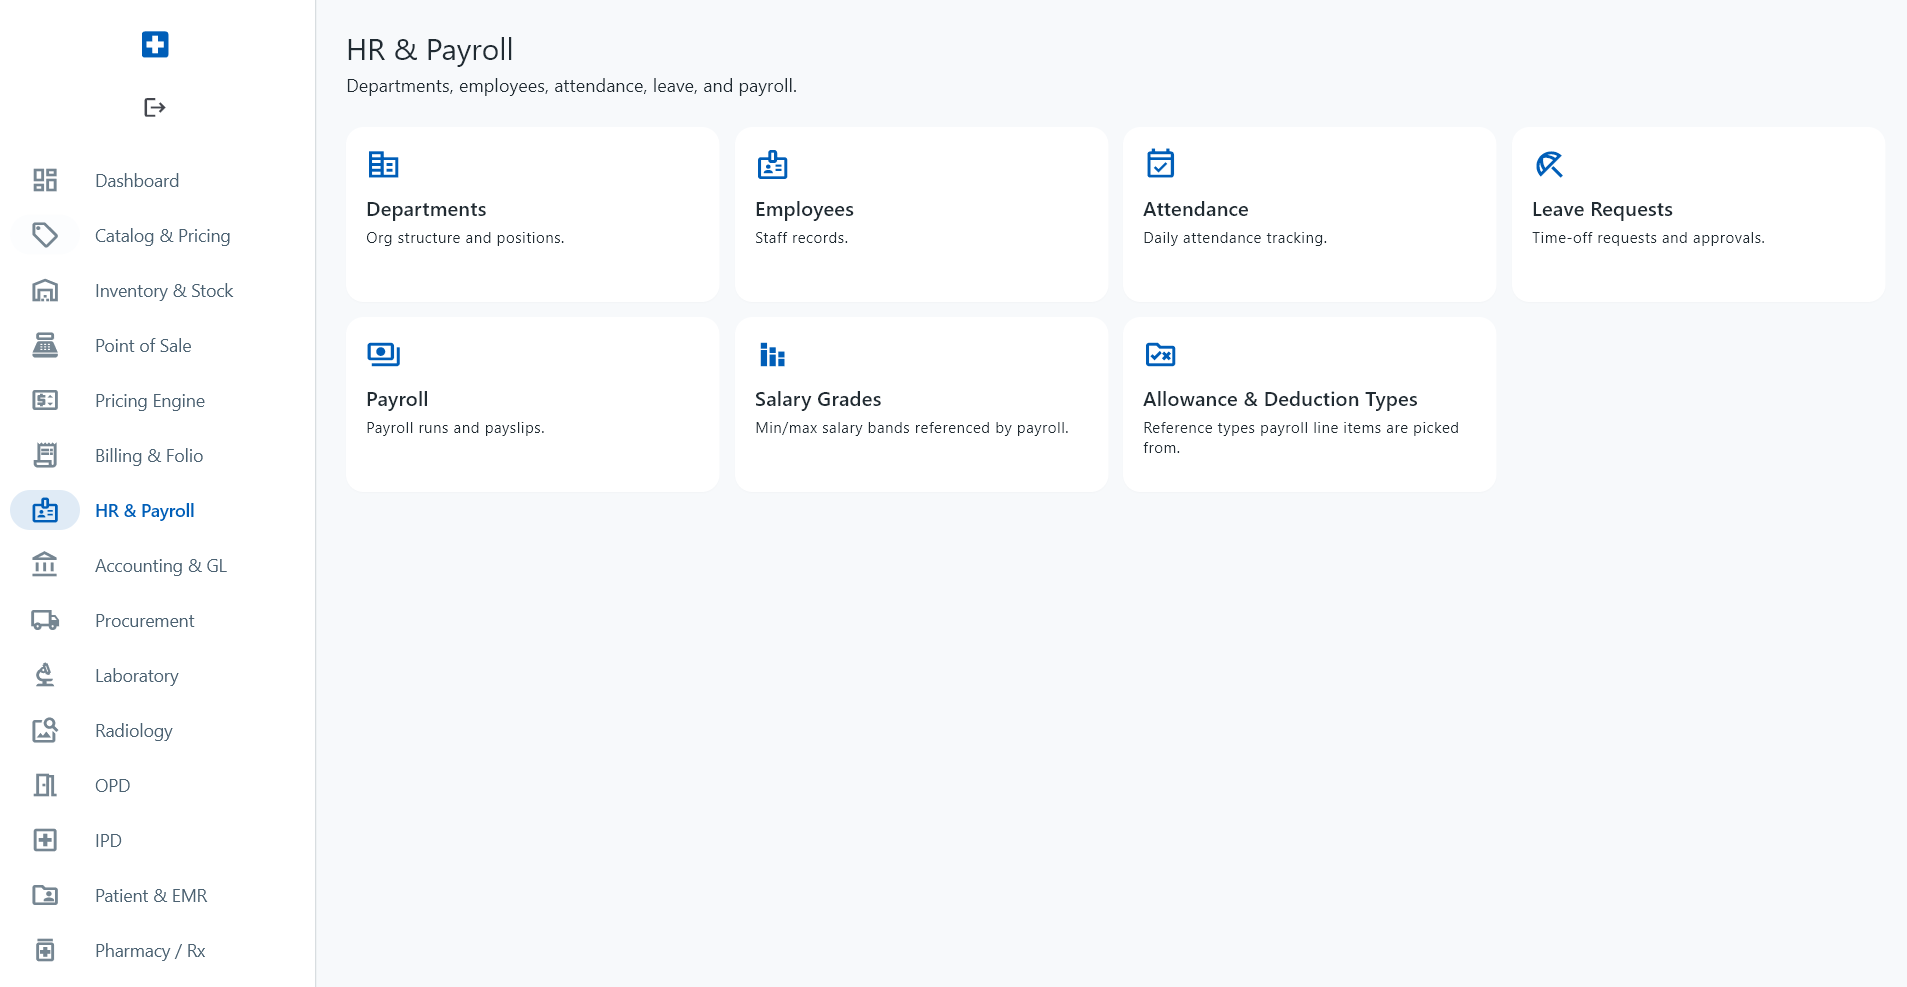Click the Billing & Folio receipt icon

pos(45,455)
